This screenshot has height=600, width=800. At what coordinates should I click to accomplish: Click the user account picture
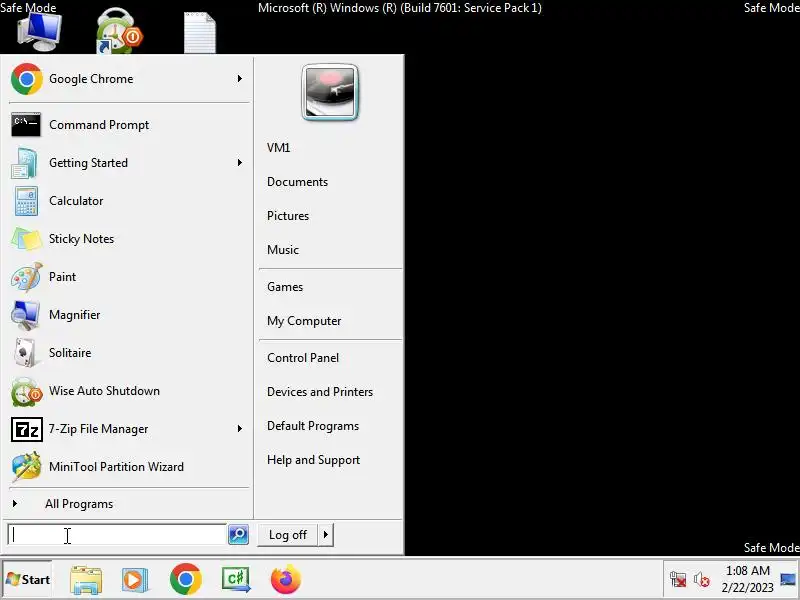point(330,92)
